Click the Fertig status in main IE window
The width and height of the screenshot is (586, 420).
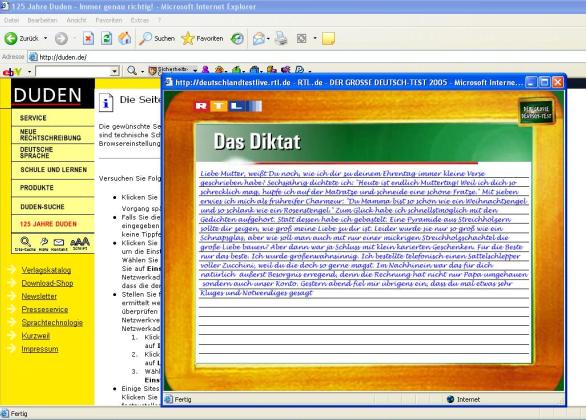[15, 414]
